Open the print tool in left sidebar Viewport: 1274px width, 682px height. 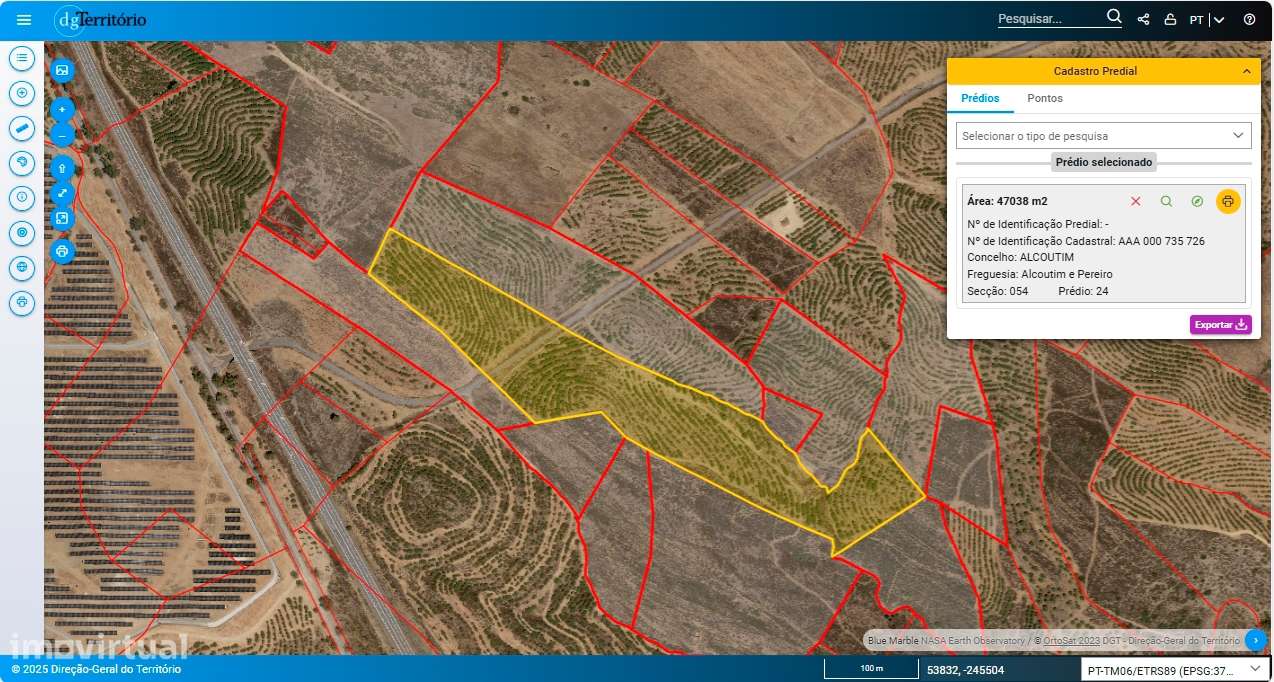[x=22, y=302]
